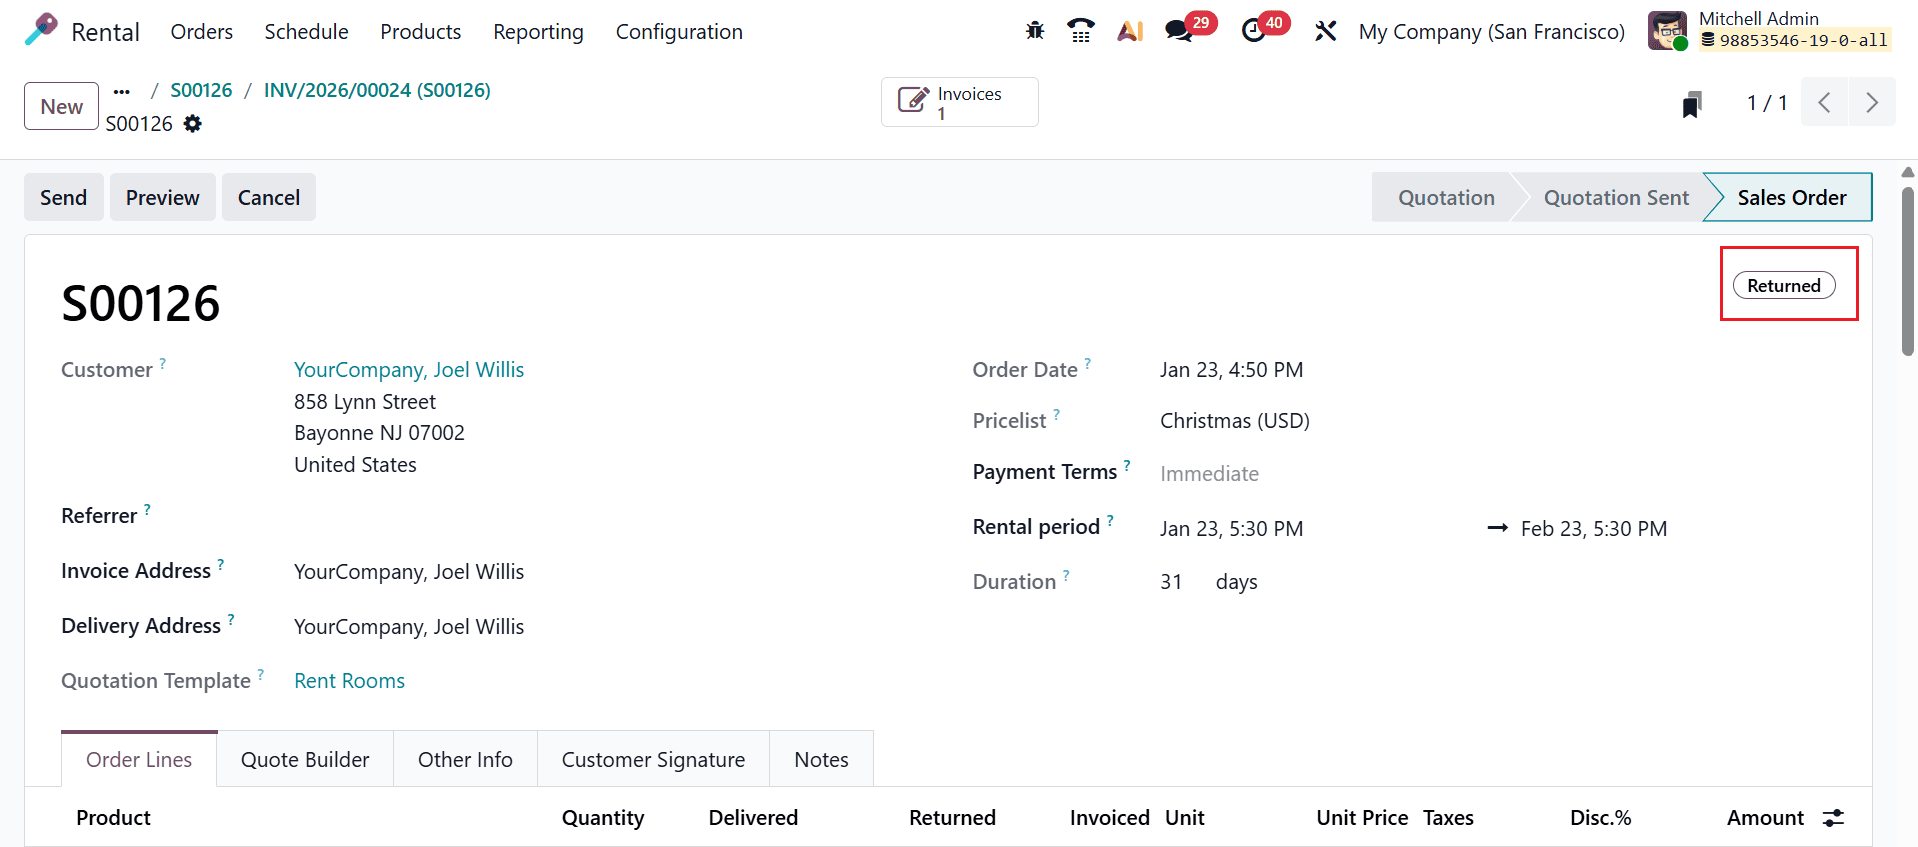Click the Payment Terms Immediate field

[x=1209, y=473]
